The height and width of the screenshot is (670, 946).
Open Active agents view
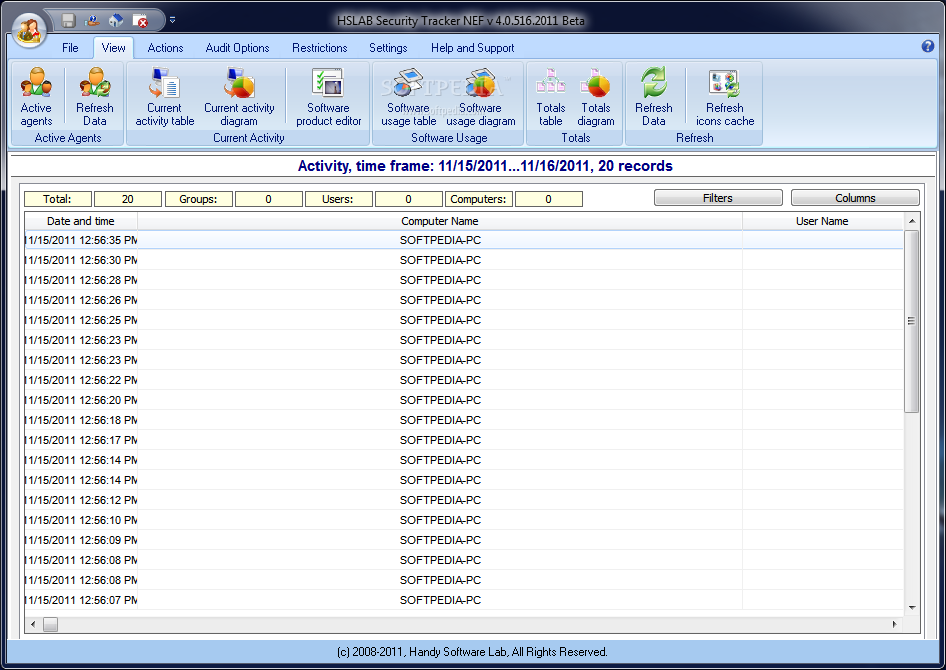pos(36,97)
